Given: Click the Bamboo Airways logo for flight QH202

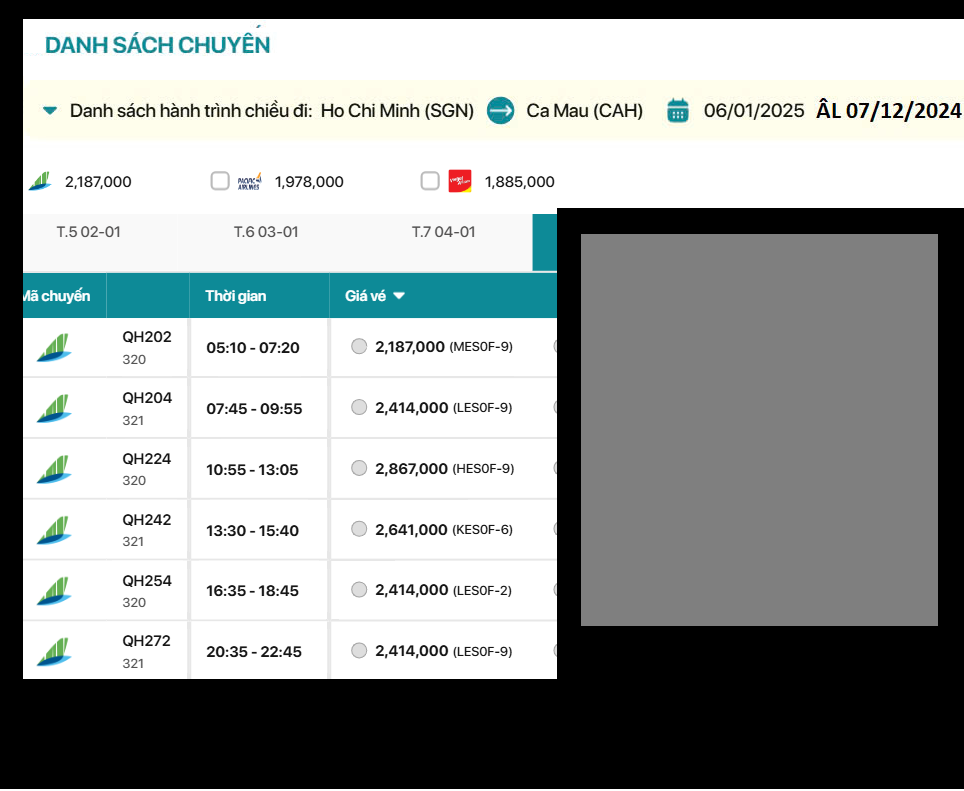Looking at the screenshot, I should coord(54,348).
